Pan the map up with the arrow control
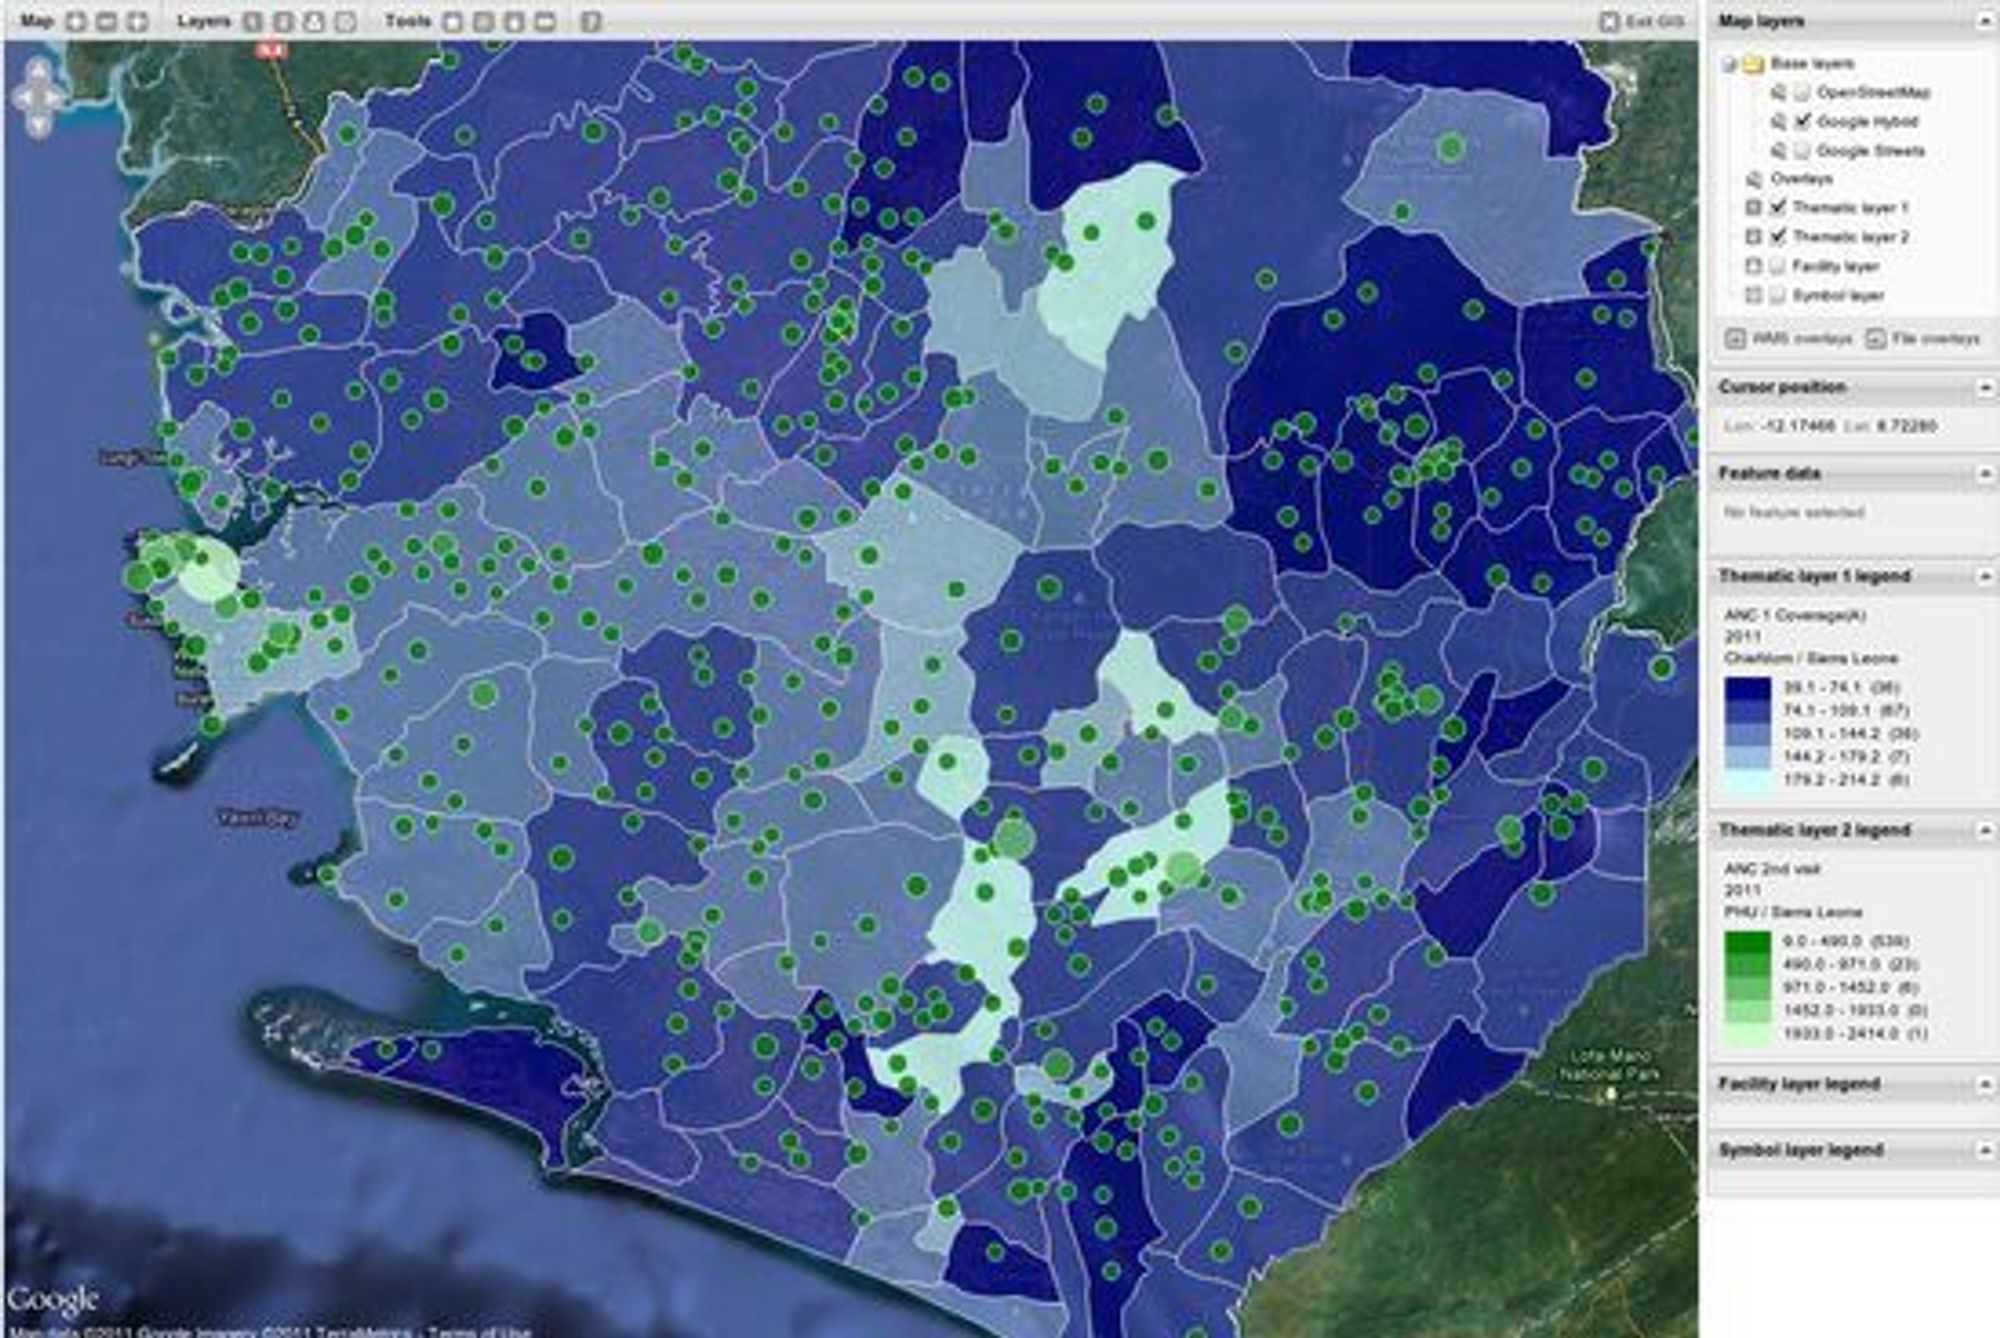Viewport: 2000px width, 1338px height. pyautogui.click(x=38, y=71)
